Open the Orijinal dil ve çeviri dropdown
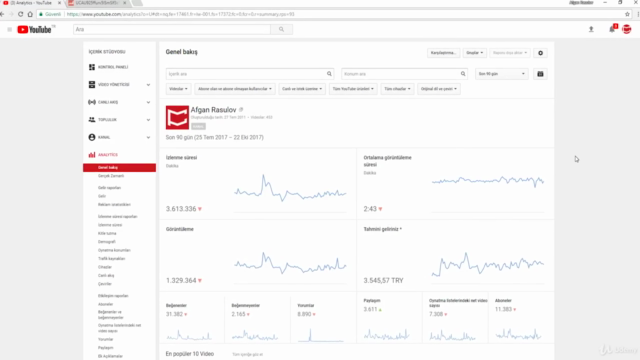The image size is (640, 360). (x=439, y=89)
